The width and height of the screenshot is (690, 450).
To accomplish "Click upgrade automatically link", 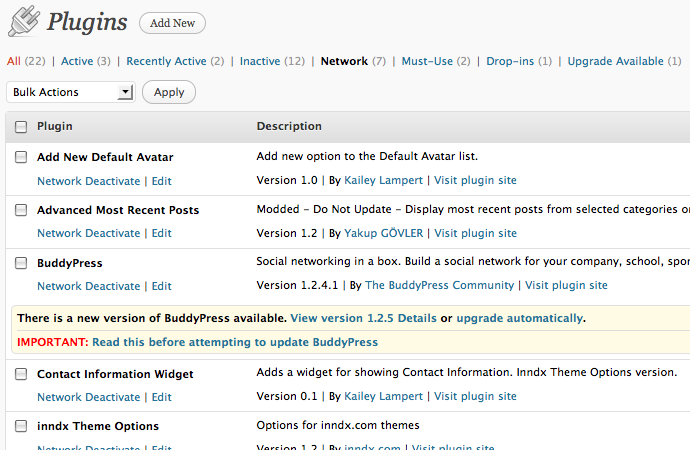I will tap(520, 318).
